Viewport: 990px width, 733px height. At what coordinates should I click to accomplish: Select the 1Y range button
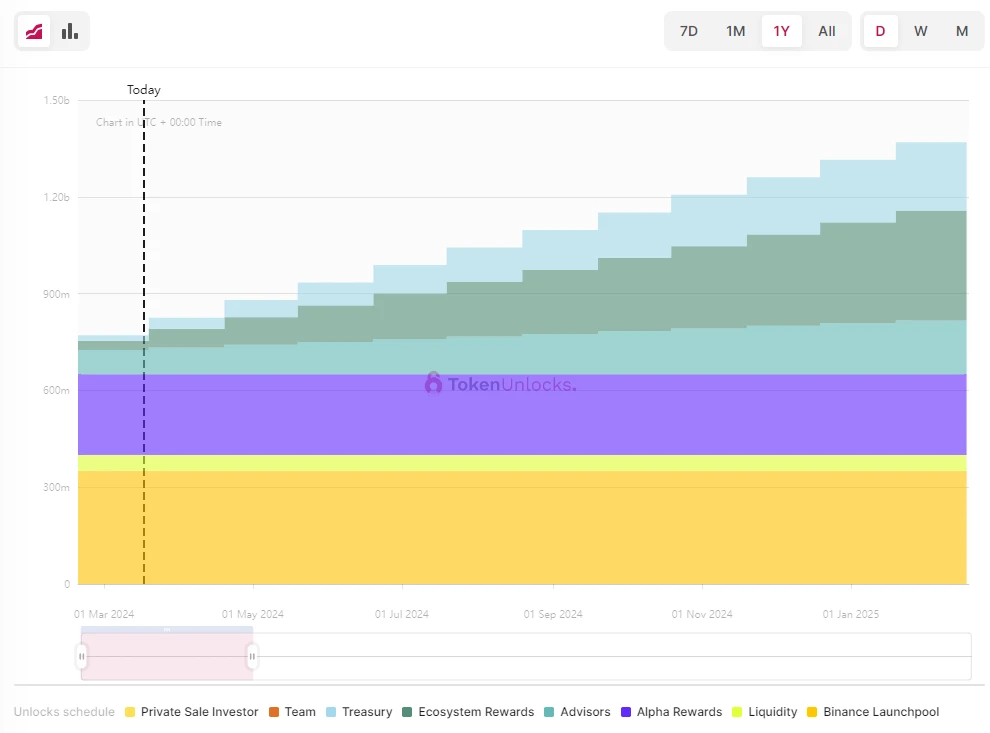point(781,31)
